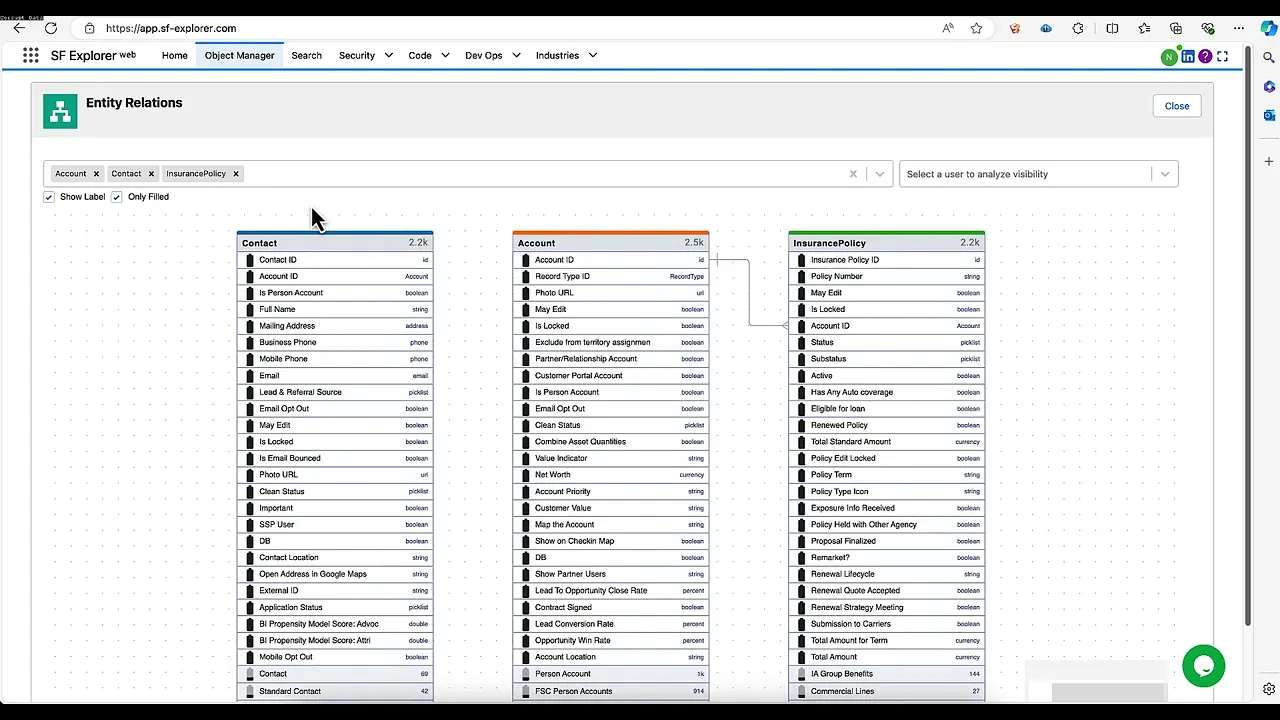Select the Object Manager tab

(239, 56)
